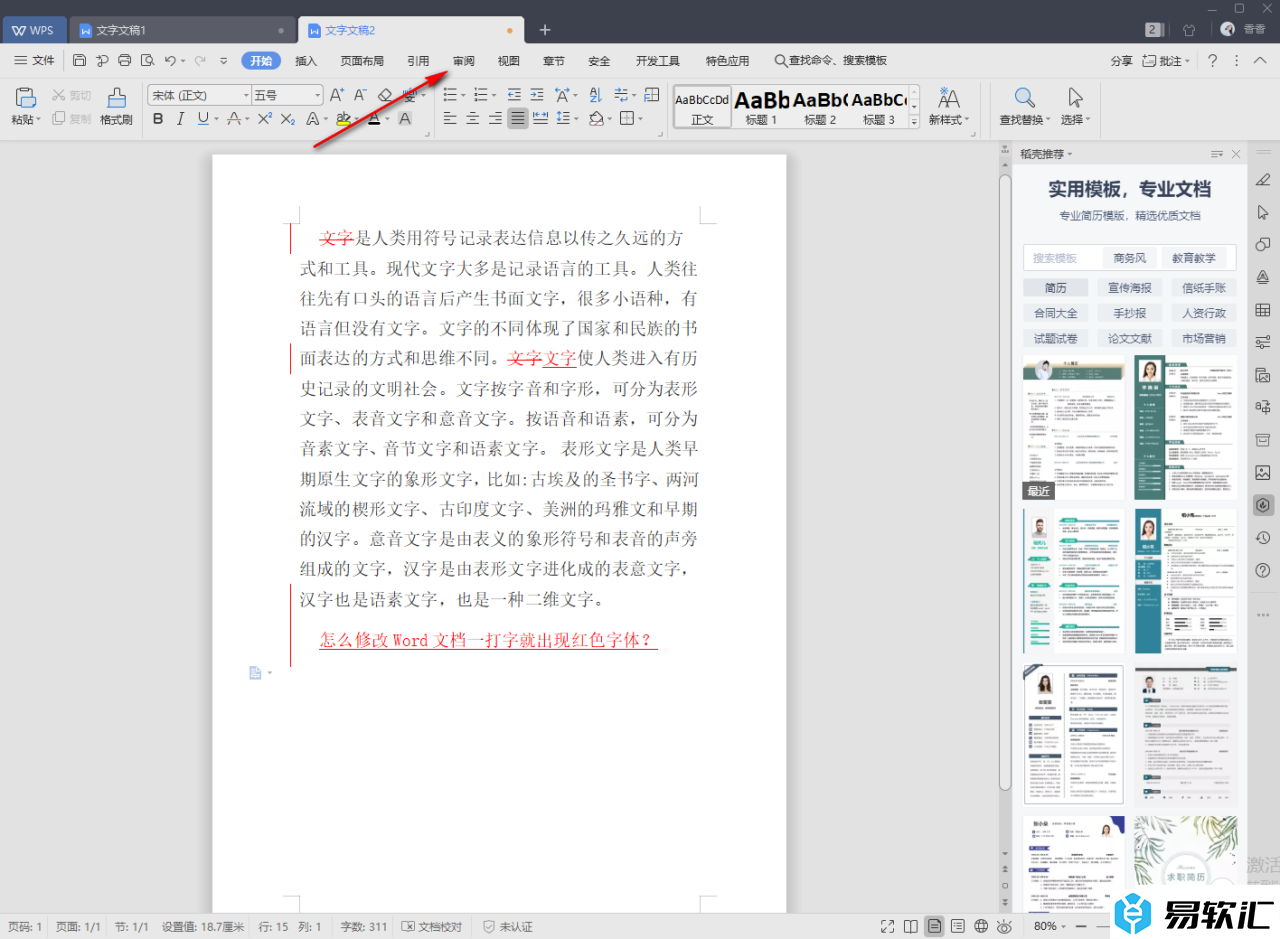Decrease font size with A- icon

point(360,95)
